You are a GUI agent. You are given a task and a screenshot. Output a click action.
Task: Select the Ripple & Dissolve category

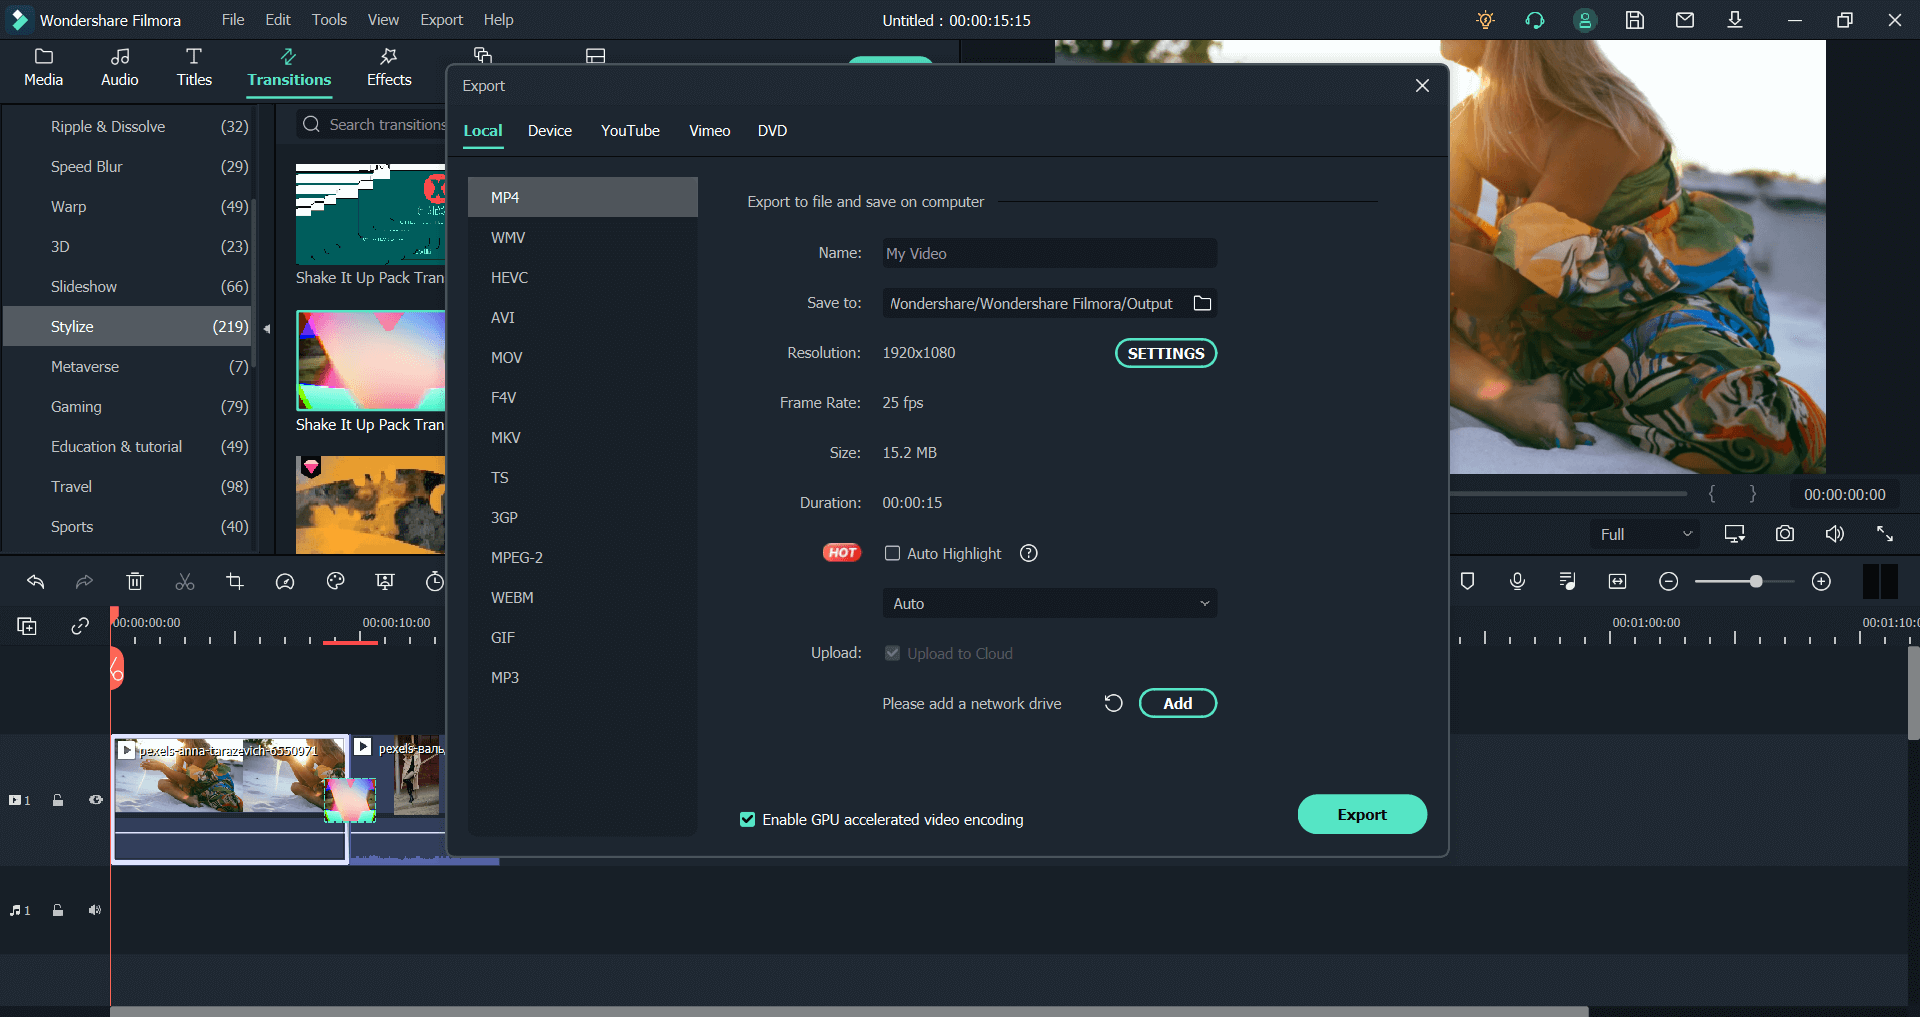(128, 127)
